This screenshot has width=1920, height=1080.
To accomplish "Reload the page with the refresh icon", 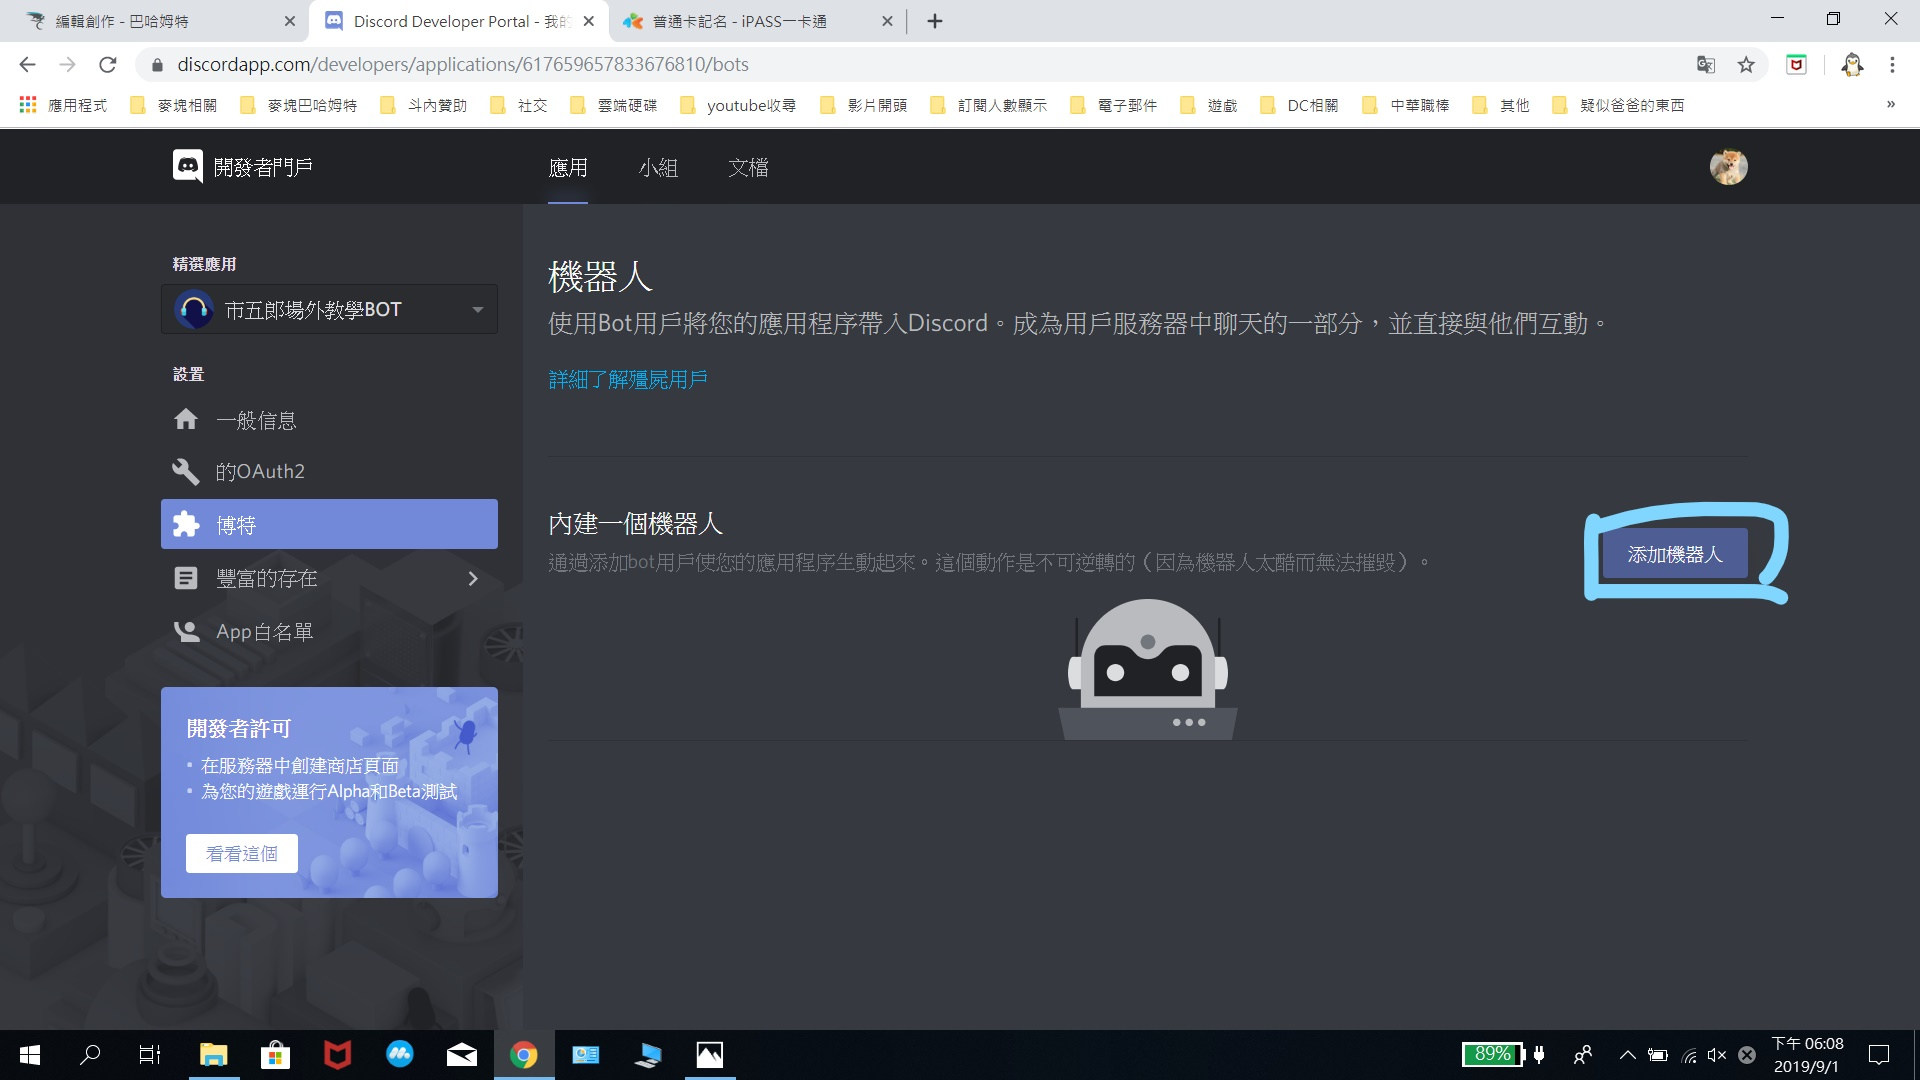I will pos(108,64).
